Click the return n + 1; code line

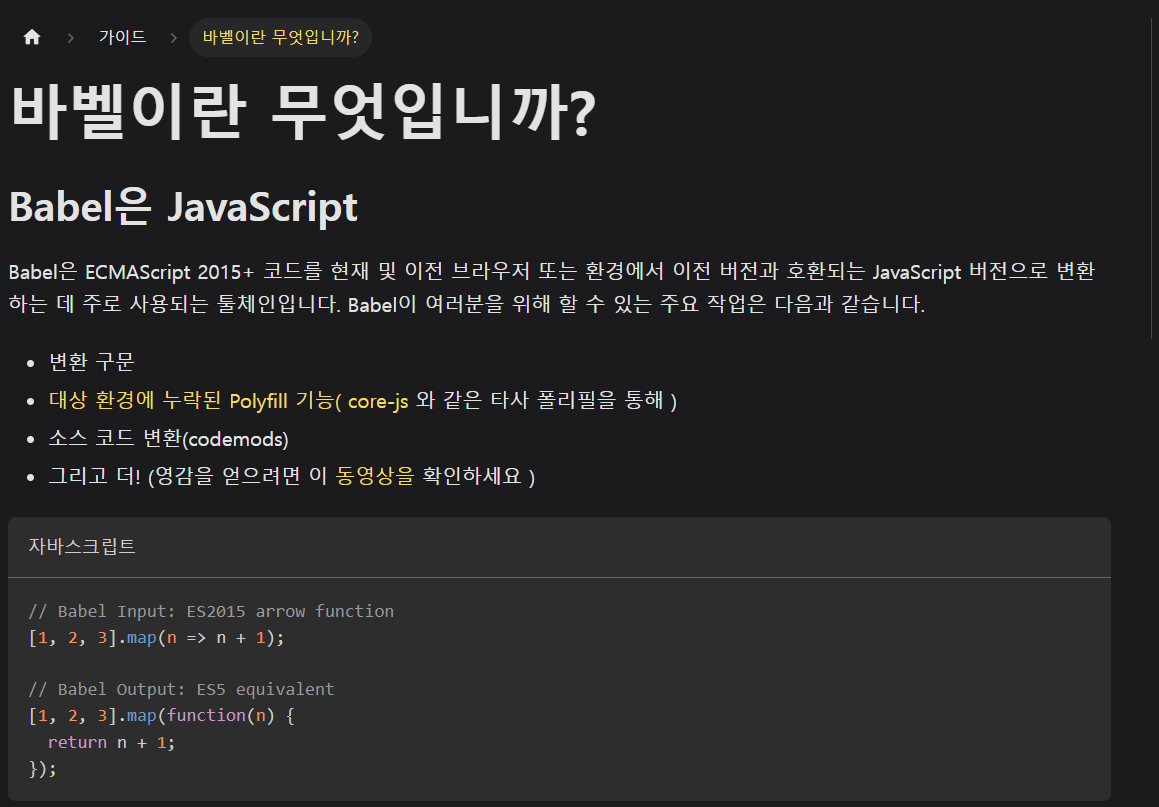pos(112,742)
